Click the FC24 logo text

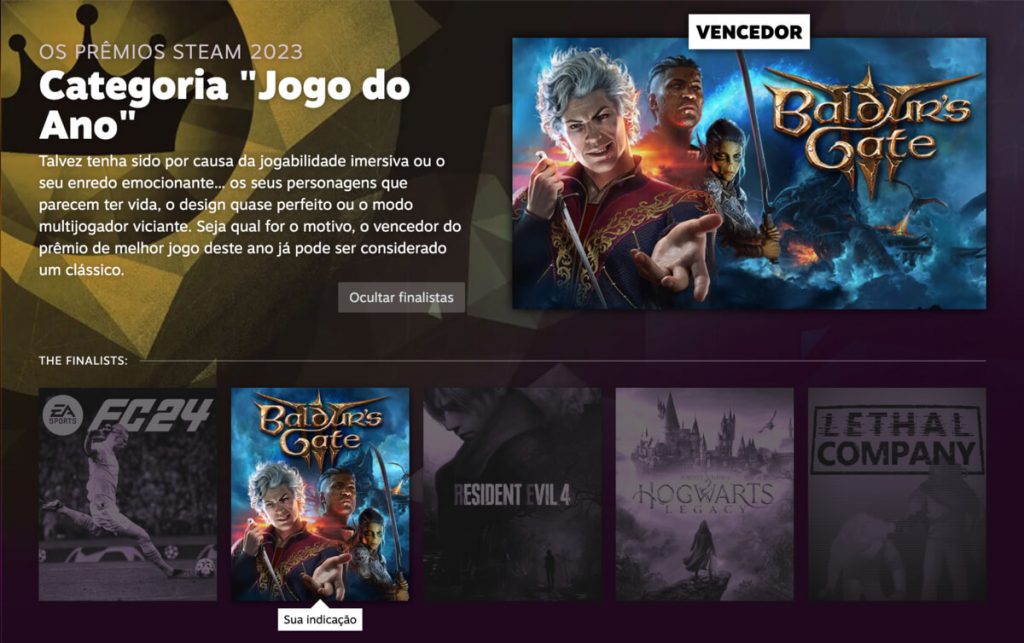click(x=150, y=415)
